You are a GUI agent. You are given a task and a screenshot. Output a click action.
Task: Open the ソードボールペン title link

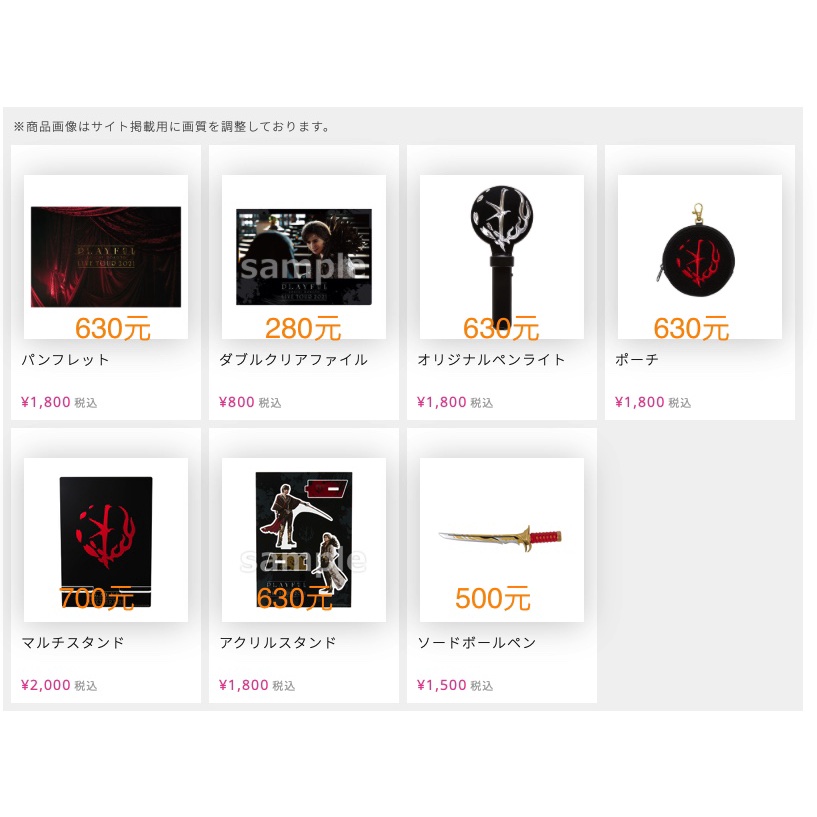click(477, 642)
